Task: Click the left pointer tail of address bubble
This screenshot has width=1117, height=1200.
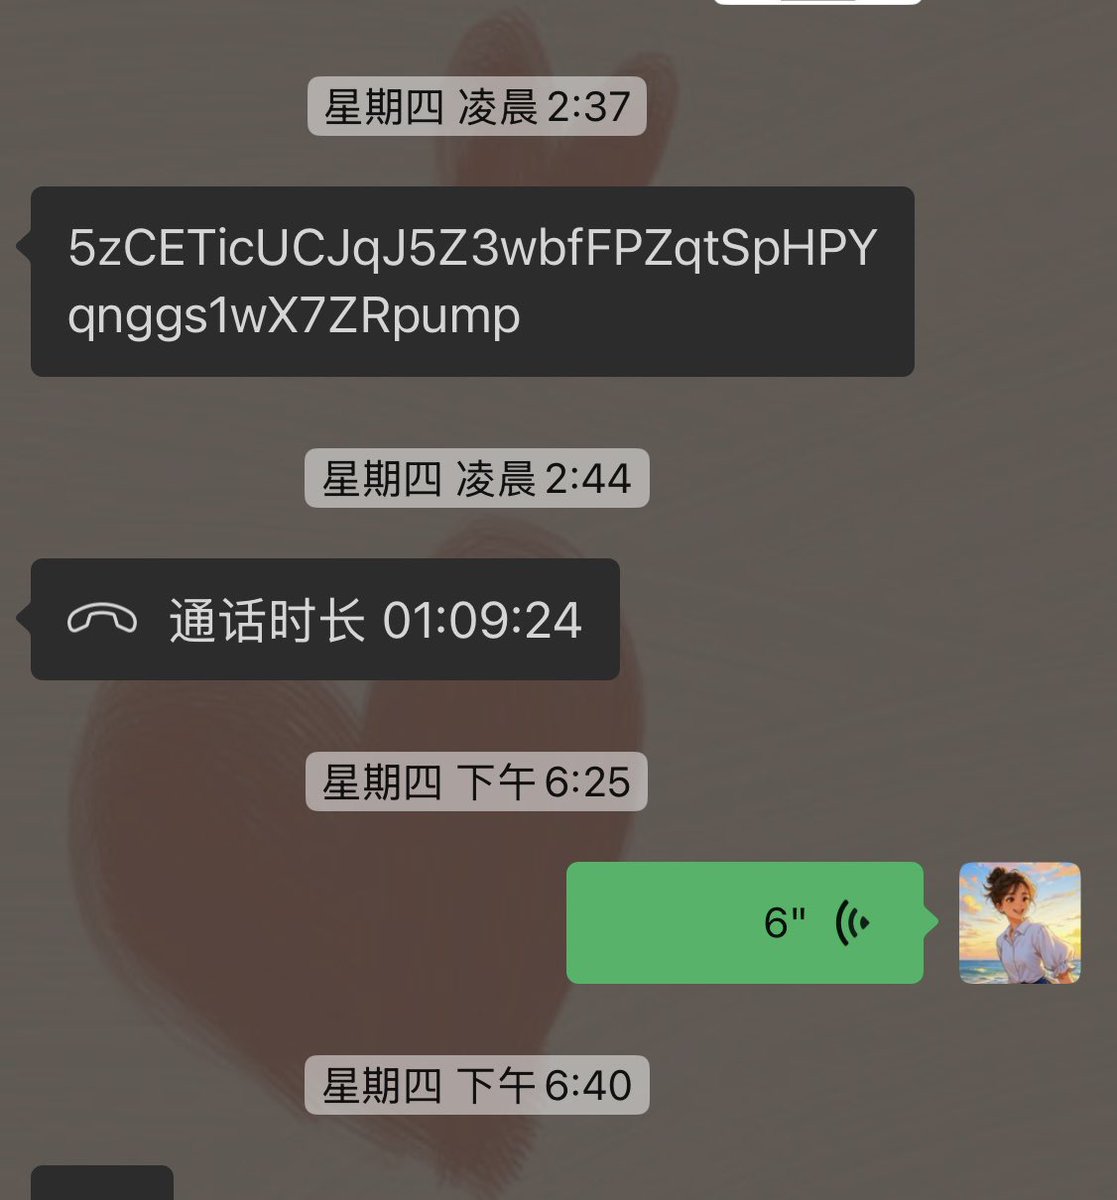Action: pyautogui.click(x=24, y=247)
